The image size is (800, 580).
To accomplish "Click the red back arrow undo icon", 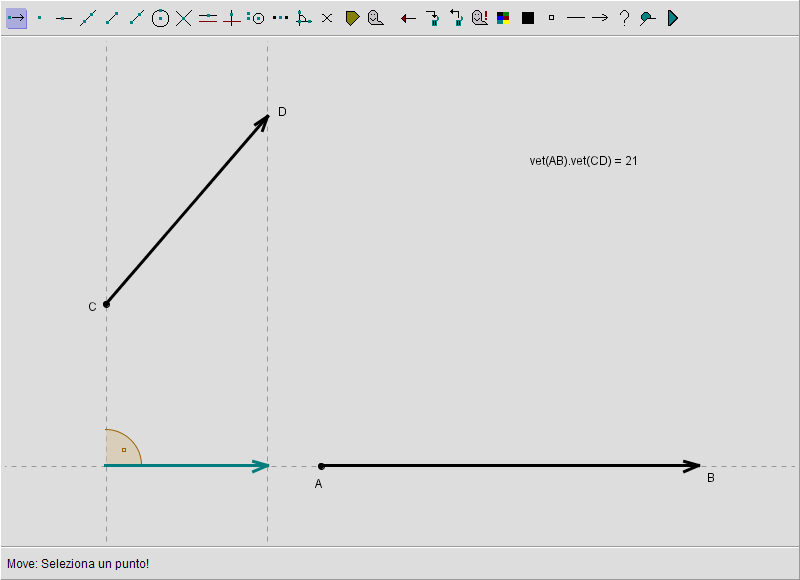I will click(x=408, y=19).
